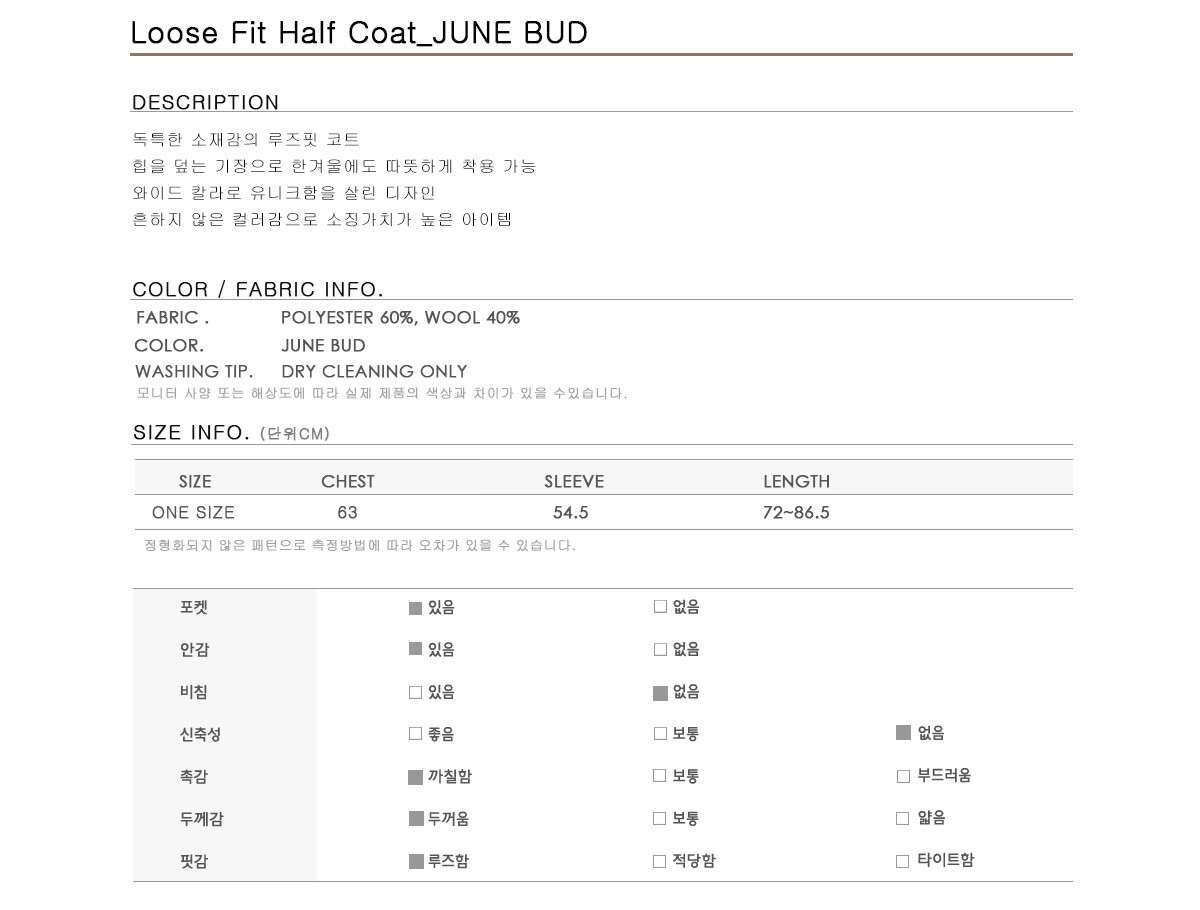
Task: Check the 좋음 box for 신축성
Action: [x=415, y=734]
